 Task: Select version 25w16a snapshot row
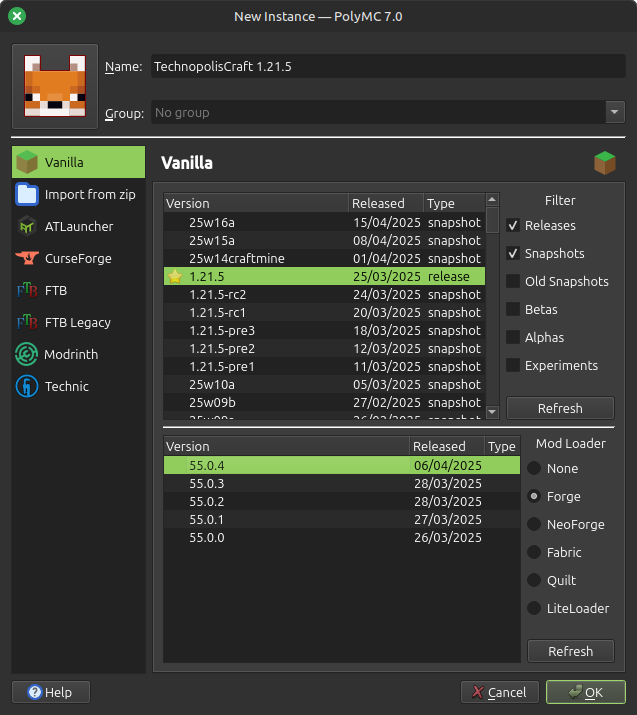point(324,222)
